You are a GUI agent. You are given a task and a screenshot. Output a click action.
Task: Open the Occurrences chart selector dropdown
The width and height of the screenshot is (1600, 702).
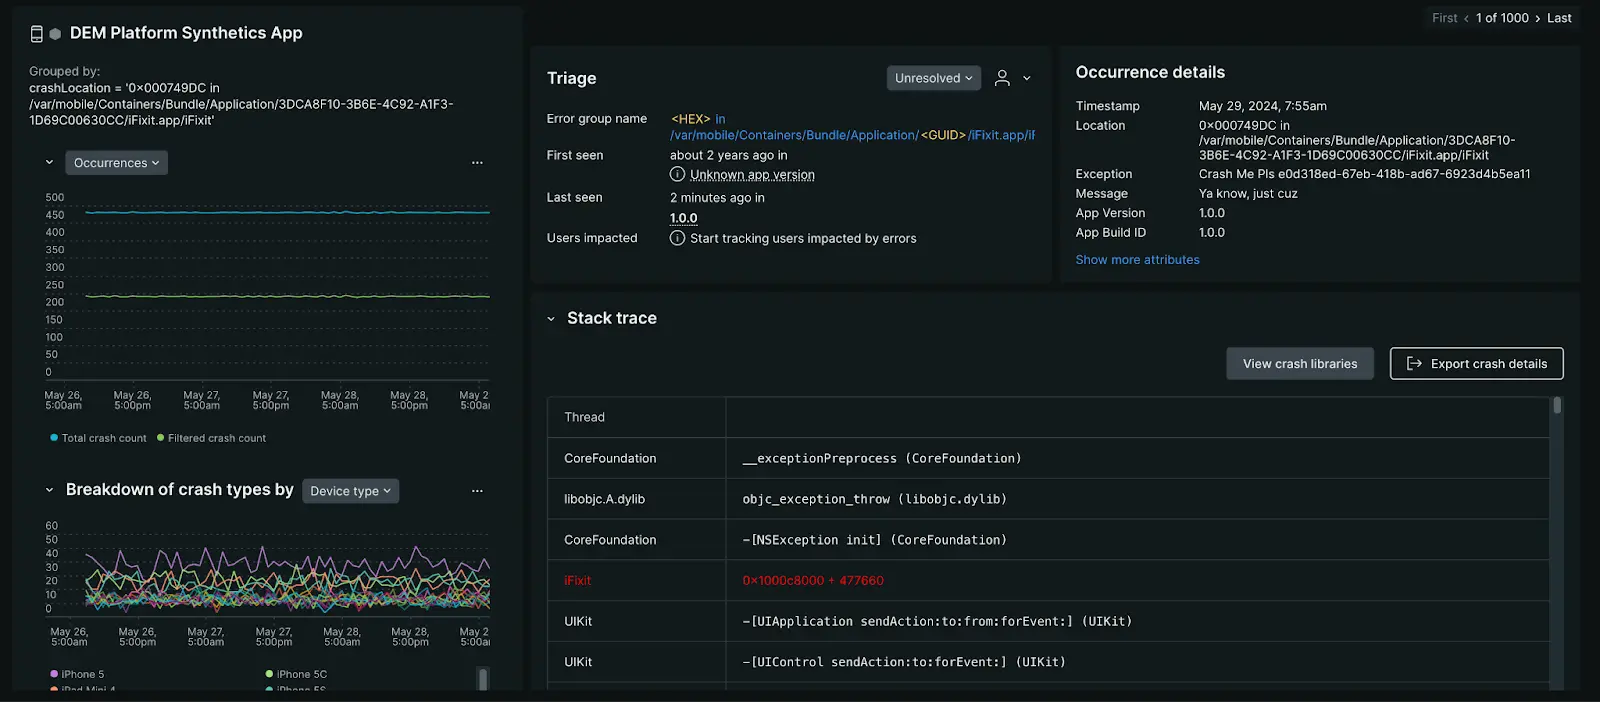tap(116, 163)
